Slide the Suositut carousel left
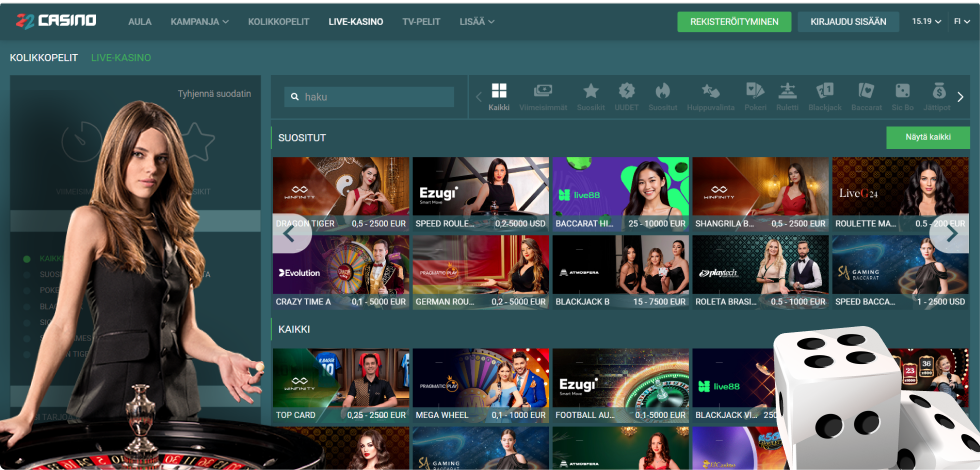 click(289, 234)
